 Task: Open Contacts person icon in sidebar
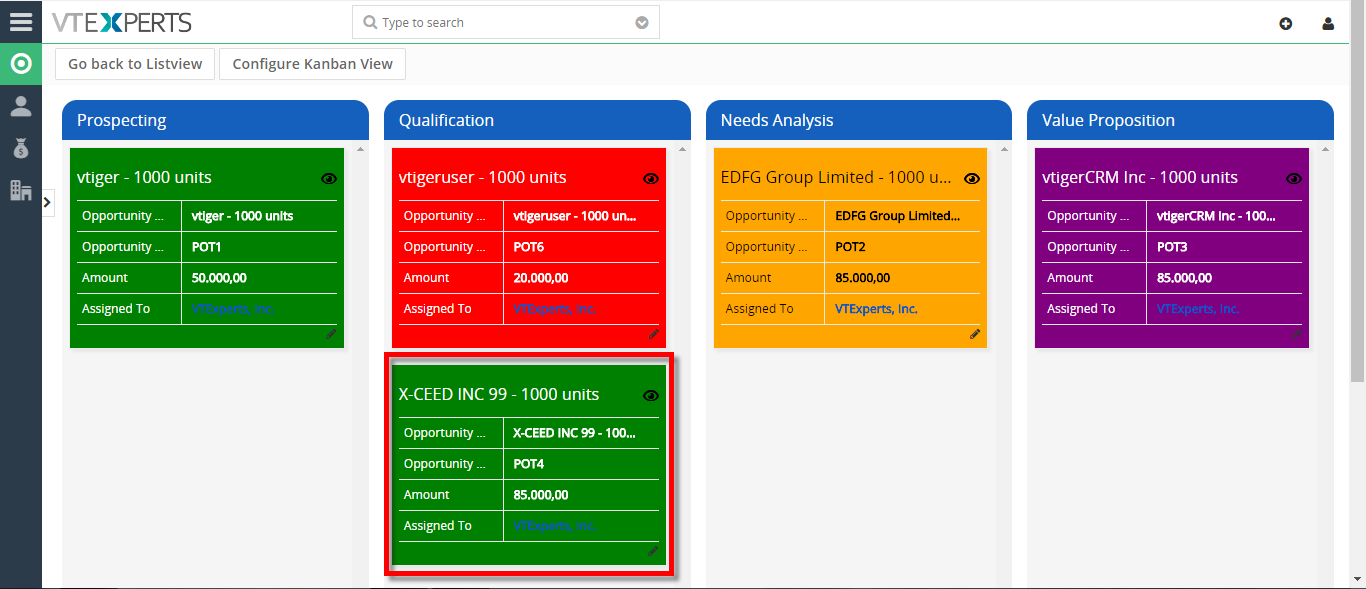21,106
